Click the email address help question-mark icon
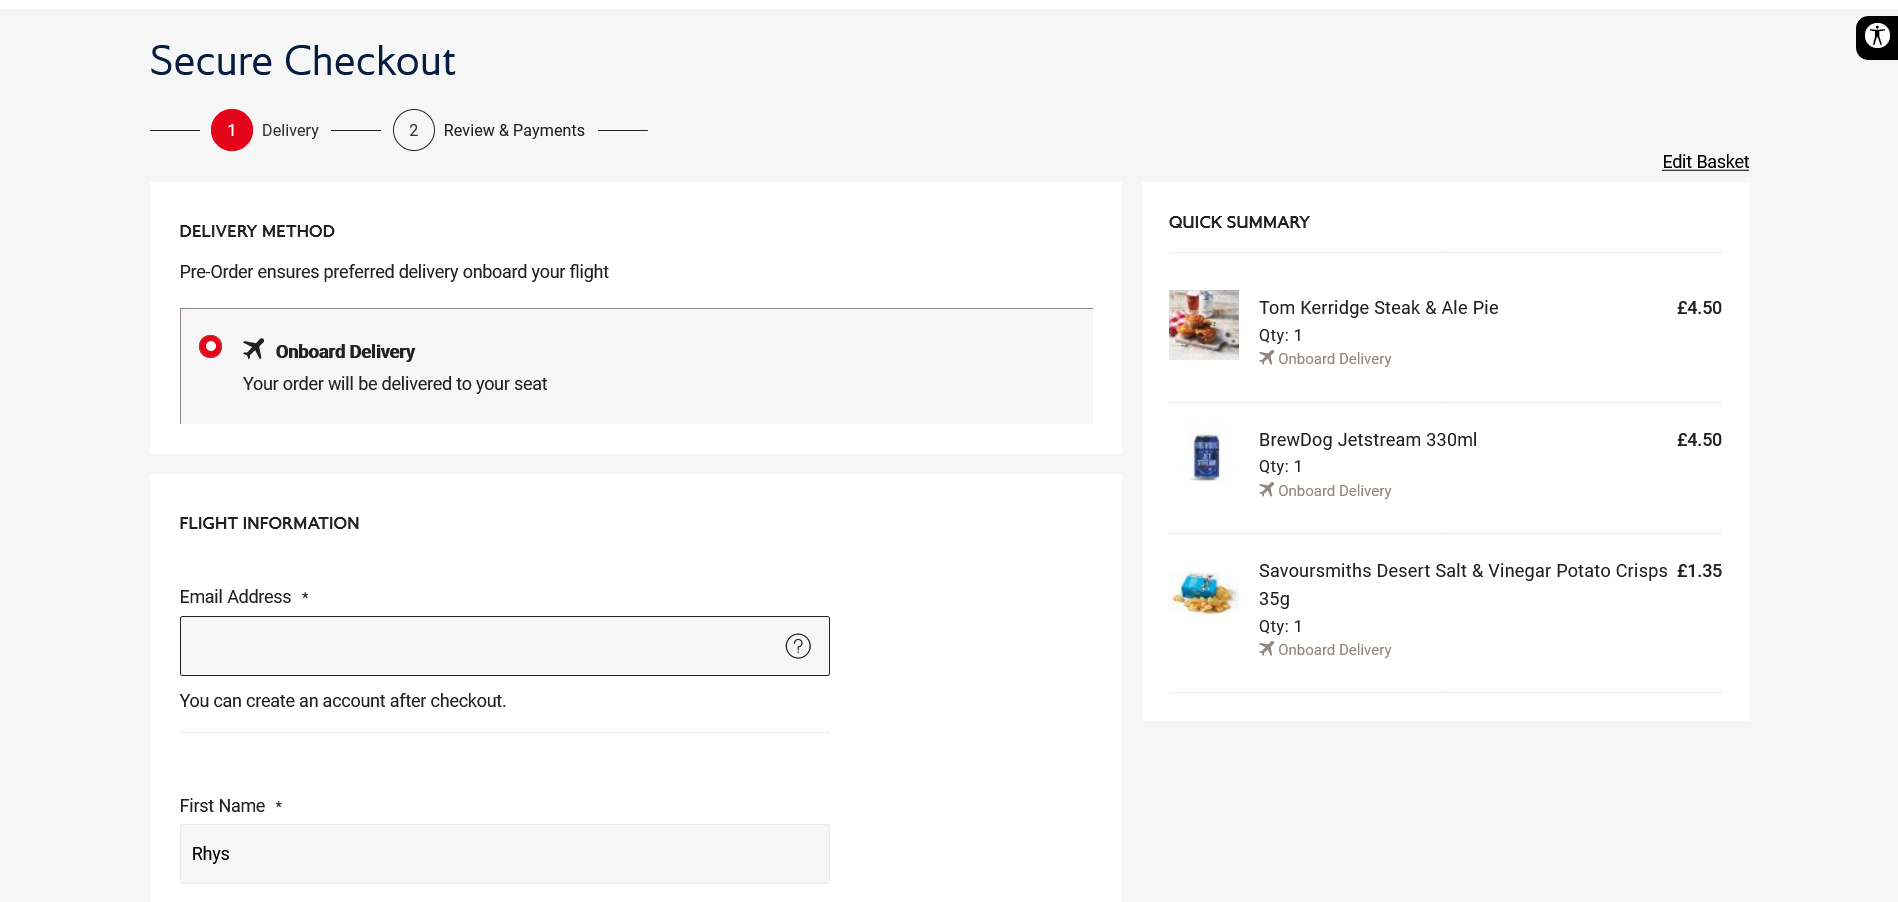1898x902 pixels. pos(798,646)
